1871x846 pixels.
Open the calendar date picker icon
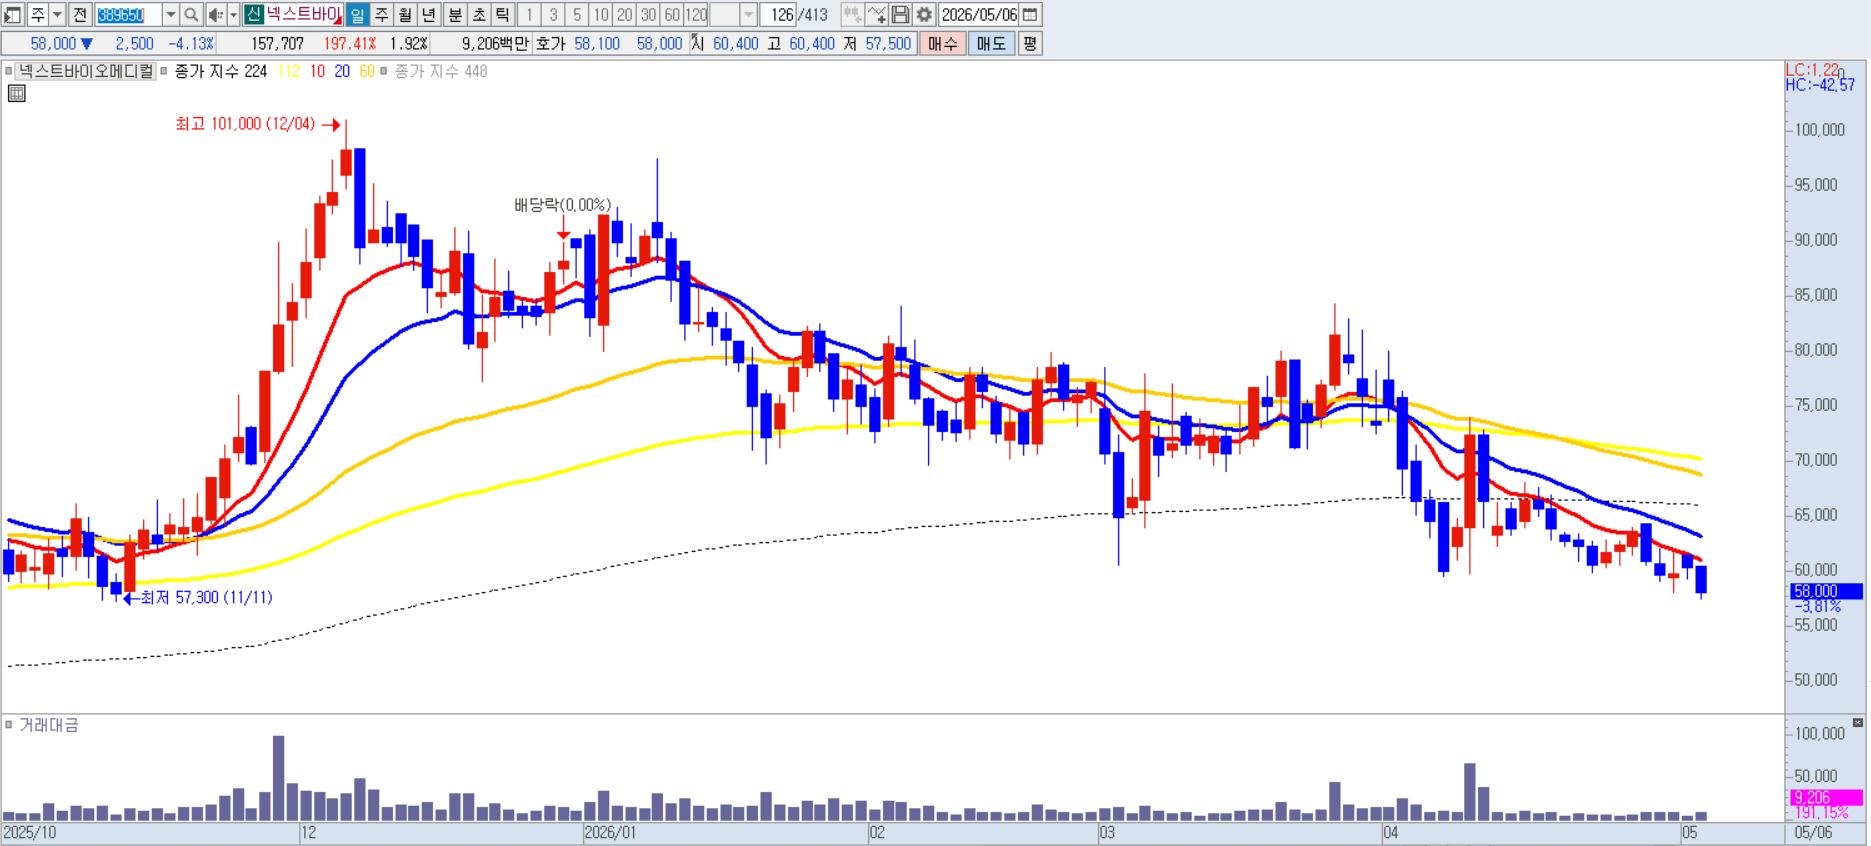tap(1030, 15)
